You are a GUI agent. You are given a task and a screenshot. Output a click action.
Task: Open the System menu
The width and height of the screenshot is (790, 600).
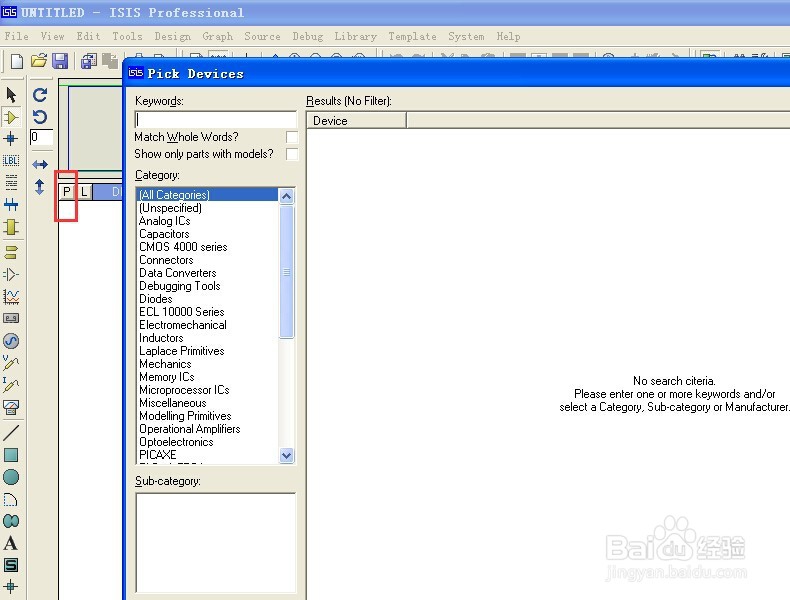click(467, 36)
